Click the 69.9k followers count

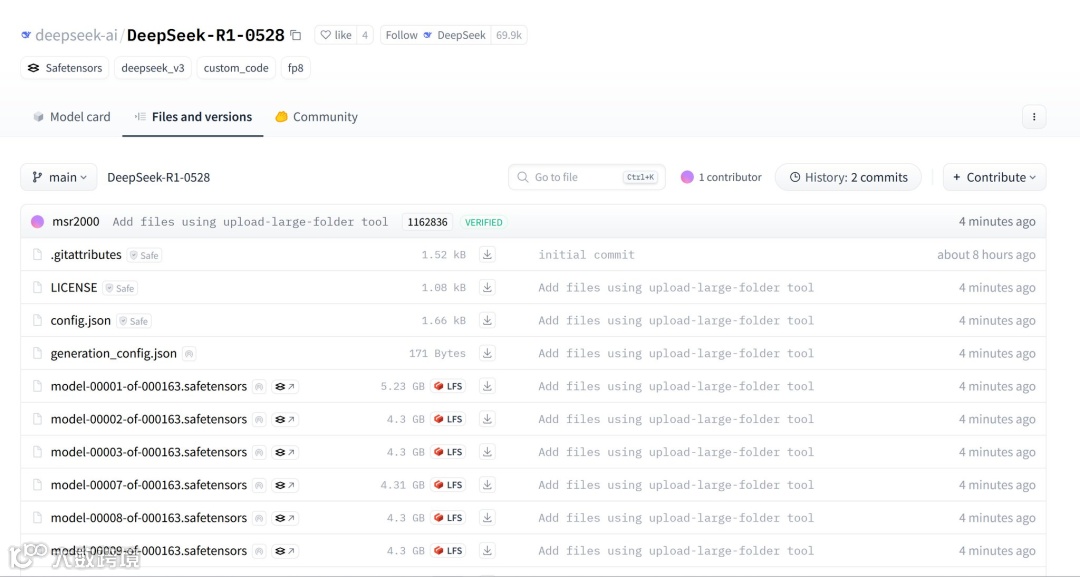[x=509, y=35]
